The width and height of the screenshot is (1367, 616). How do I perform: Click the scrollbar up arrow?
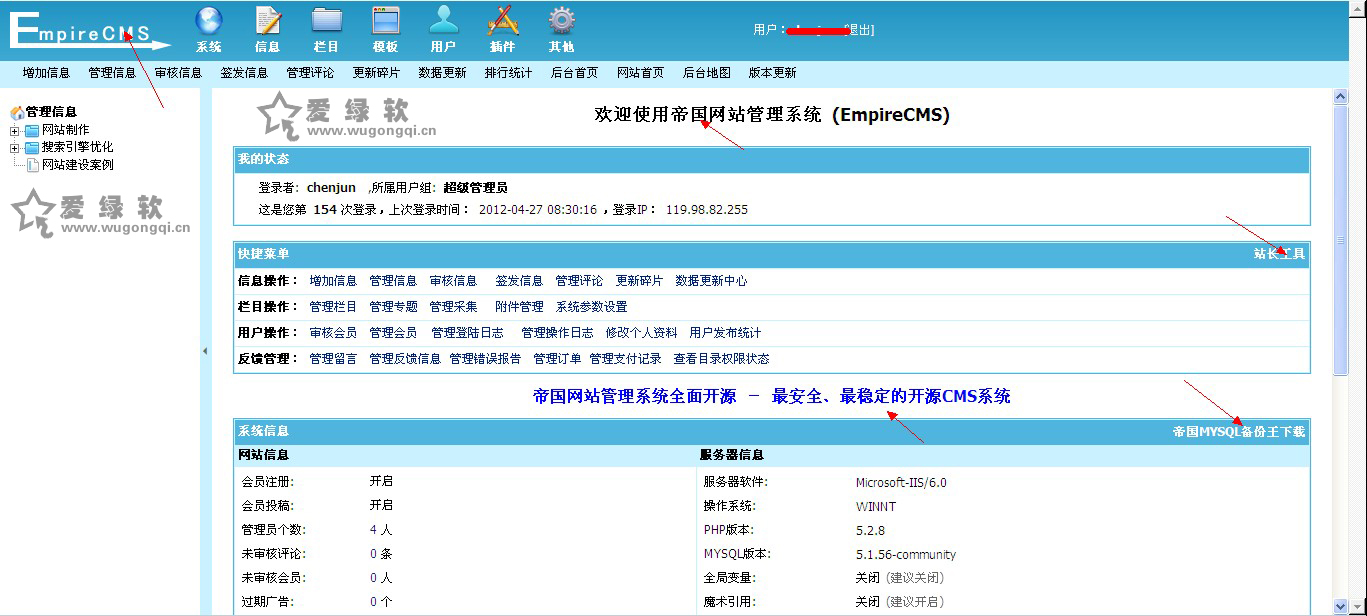click(x=1341, y=96)
